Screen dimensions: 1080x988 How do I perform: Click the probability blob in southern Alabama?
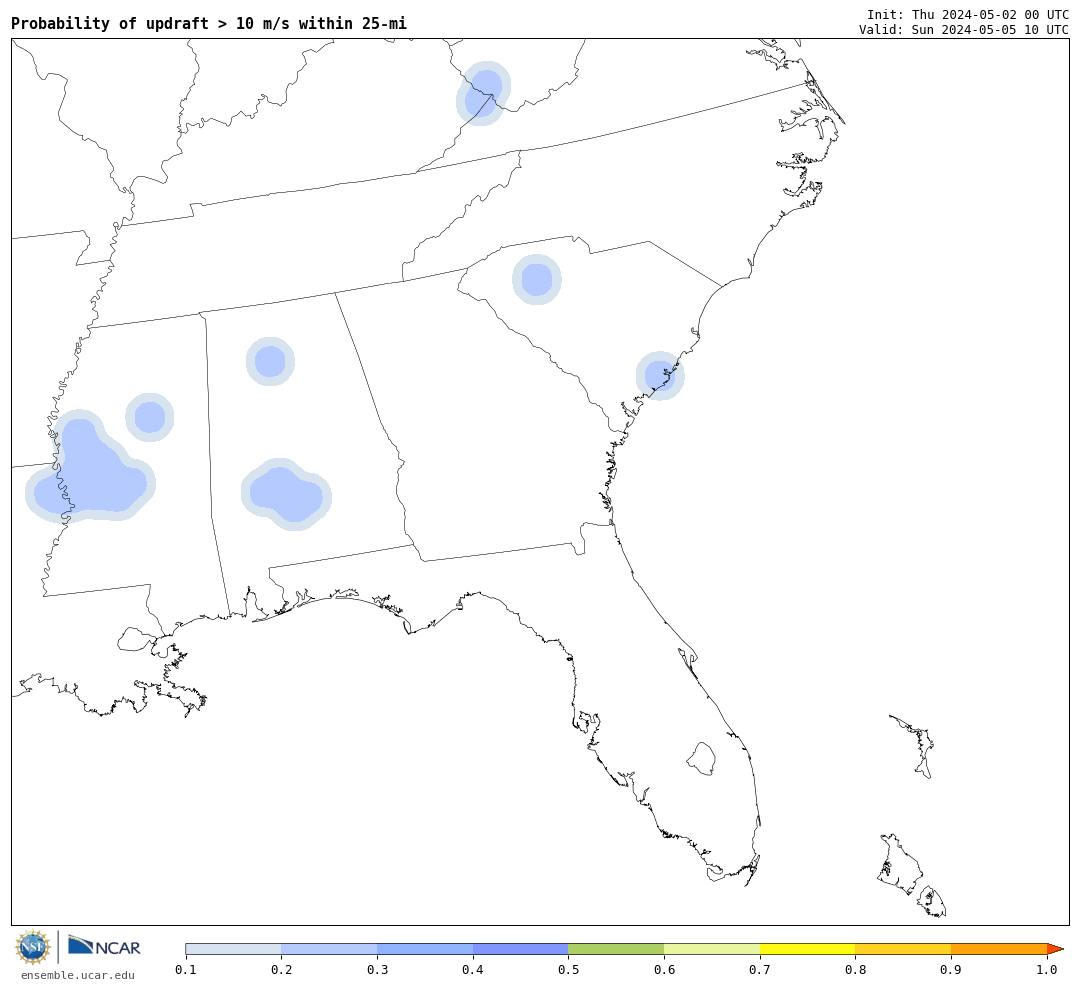[x=286, y=494]
